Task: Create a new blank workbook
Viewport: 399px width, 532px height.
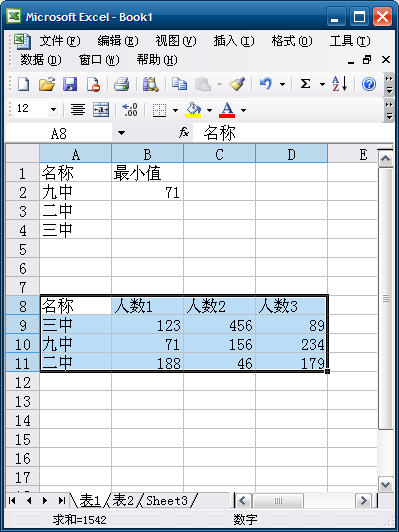Action: [23, 84]
